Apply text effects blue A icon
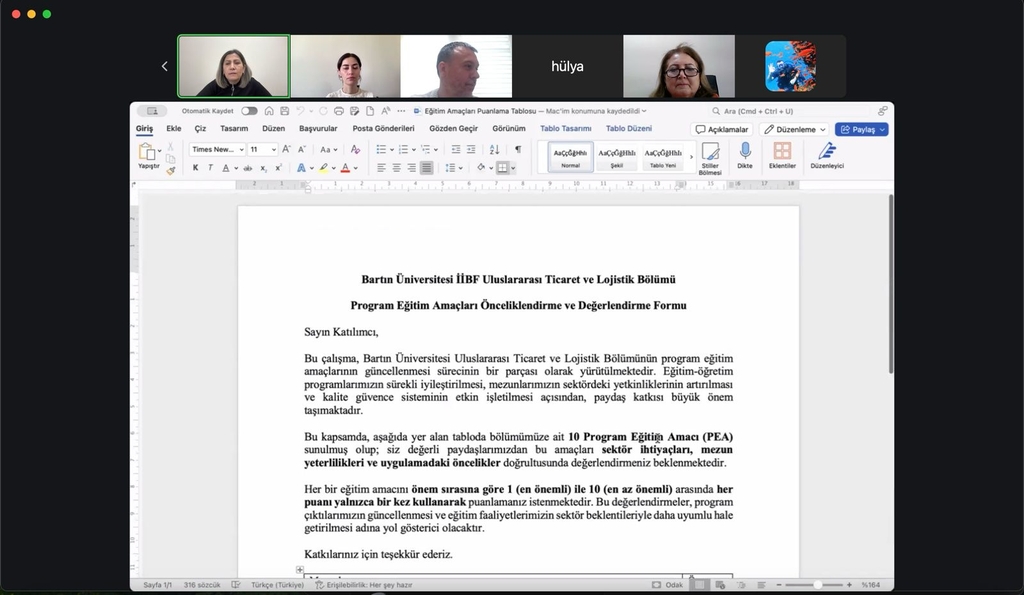Screen dimensions: 1024x595 coord(301,168)
